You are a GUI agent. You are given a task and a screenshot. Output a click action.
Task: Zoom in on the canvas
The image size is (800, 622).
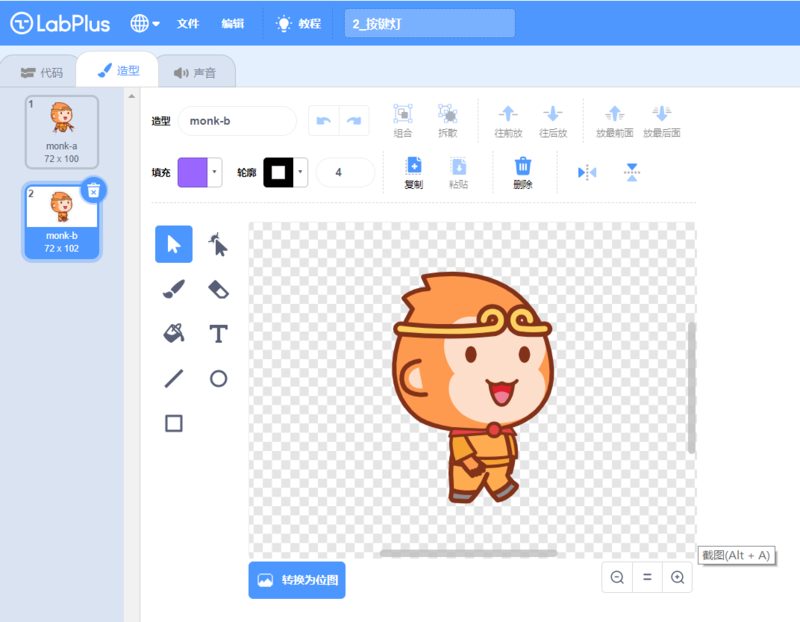678,577
